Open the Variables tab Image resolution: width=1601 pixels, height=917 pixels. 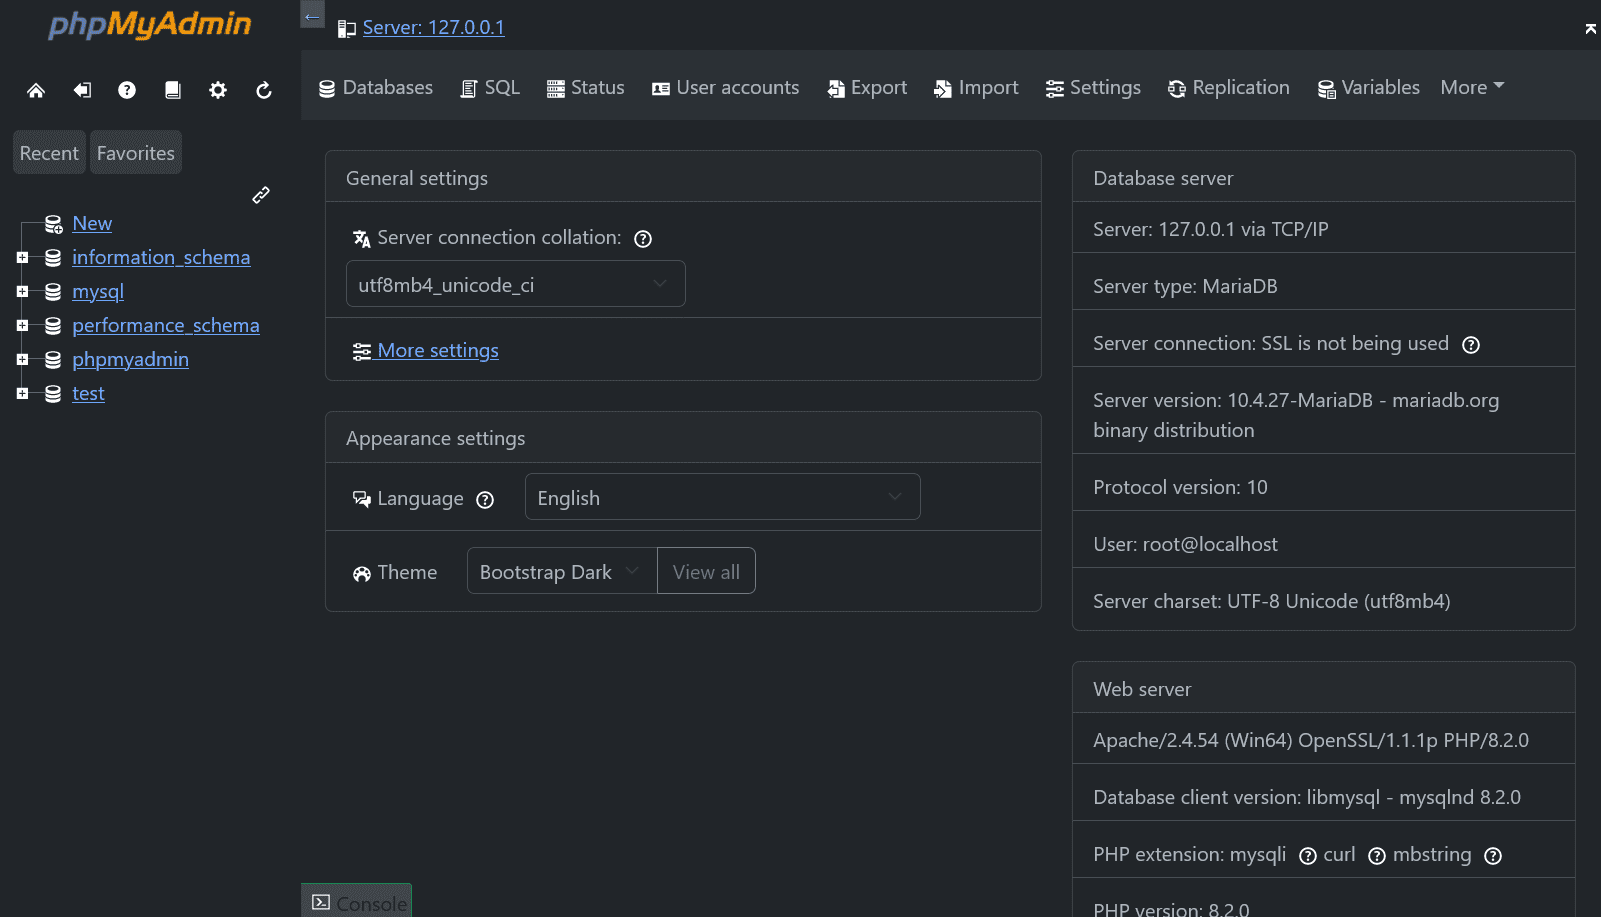[x=1369, y=88]
